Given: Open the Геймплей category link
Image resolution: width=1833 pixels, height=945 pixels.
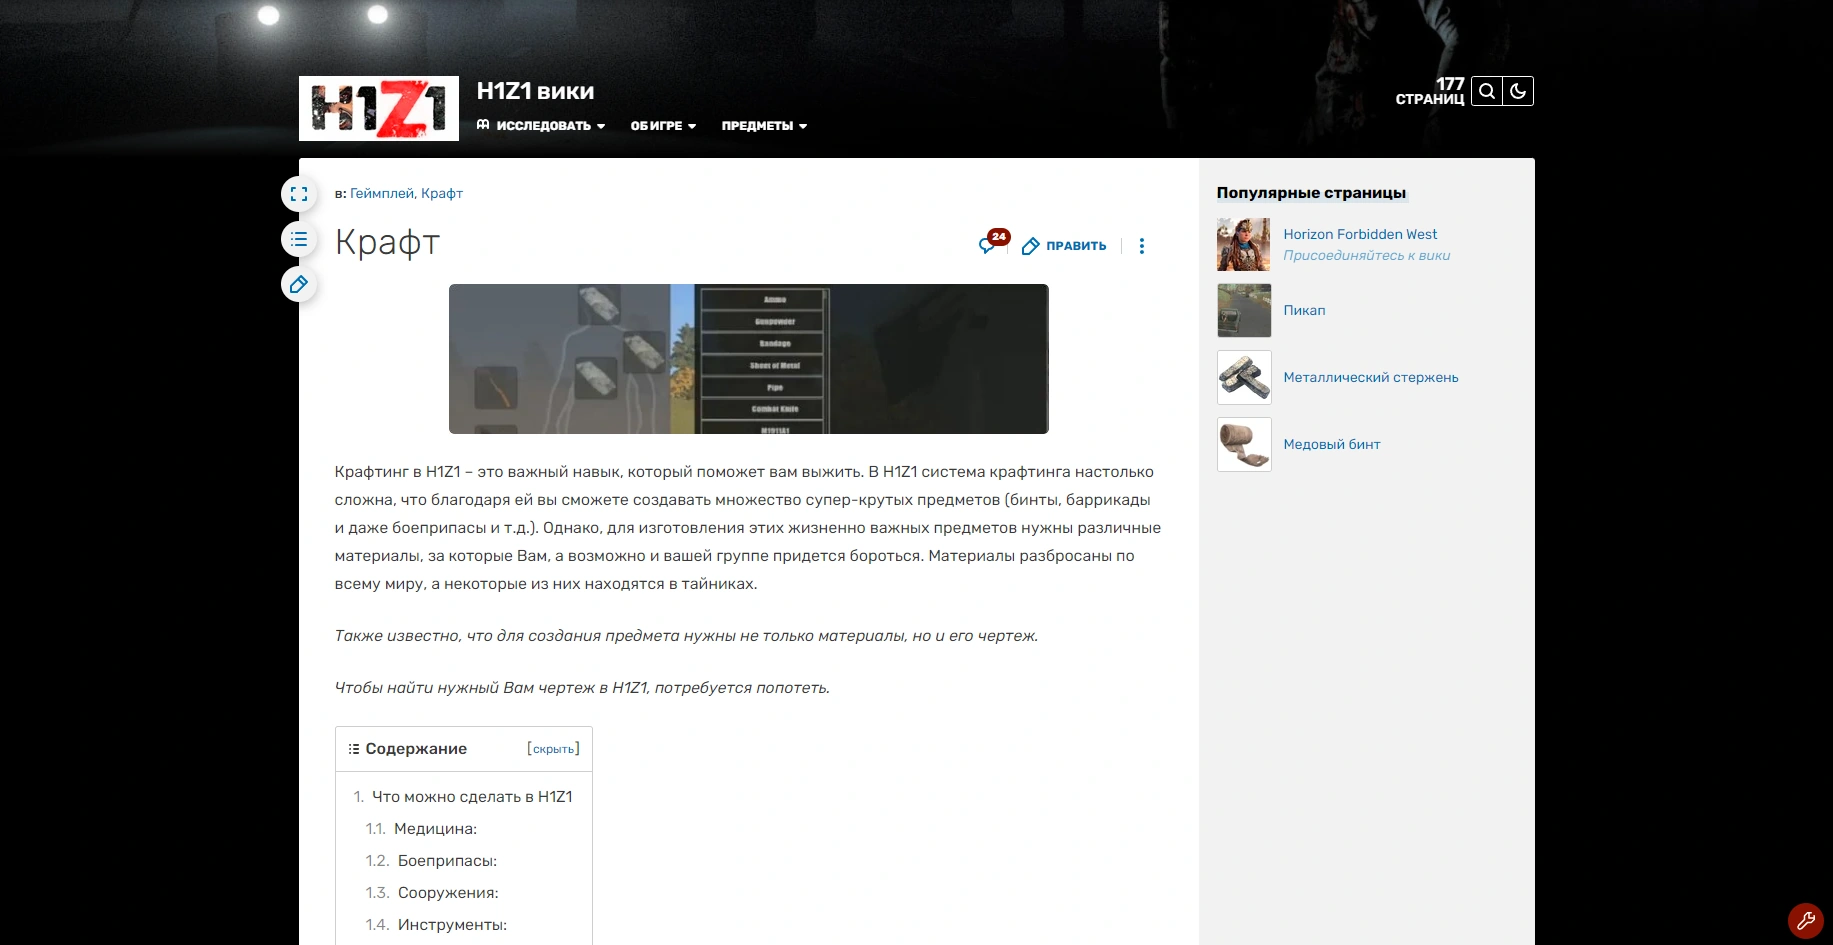Looking at the screenshot, I should tap(382, 194).
